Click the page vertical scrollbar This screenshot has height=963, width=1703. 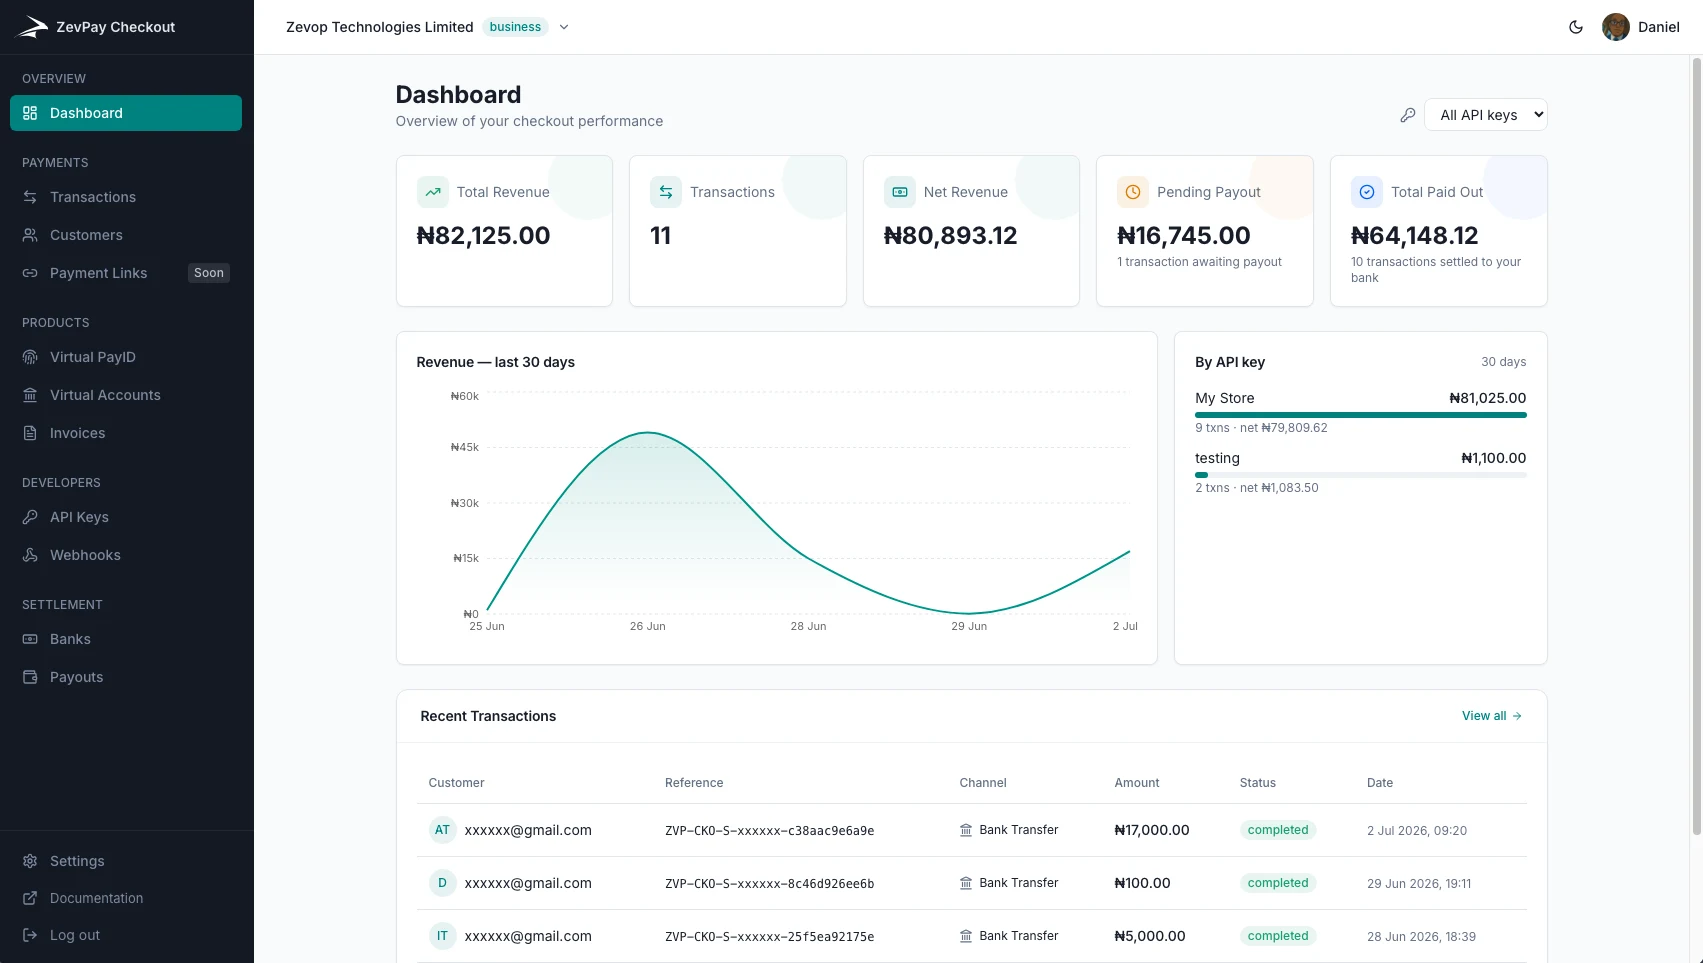(x=1696, y=445)
